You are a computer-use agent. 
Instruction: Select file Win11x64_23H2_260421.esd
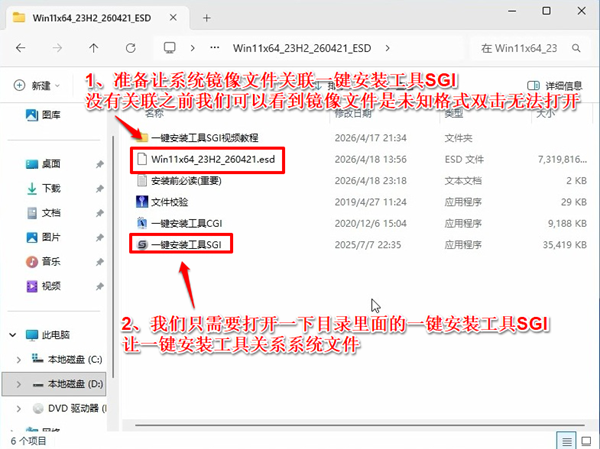coord(206,159)
